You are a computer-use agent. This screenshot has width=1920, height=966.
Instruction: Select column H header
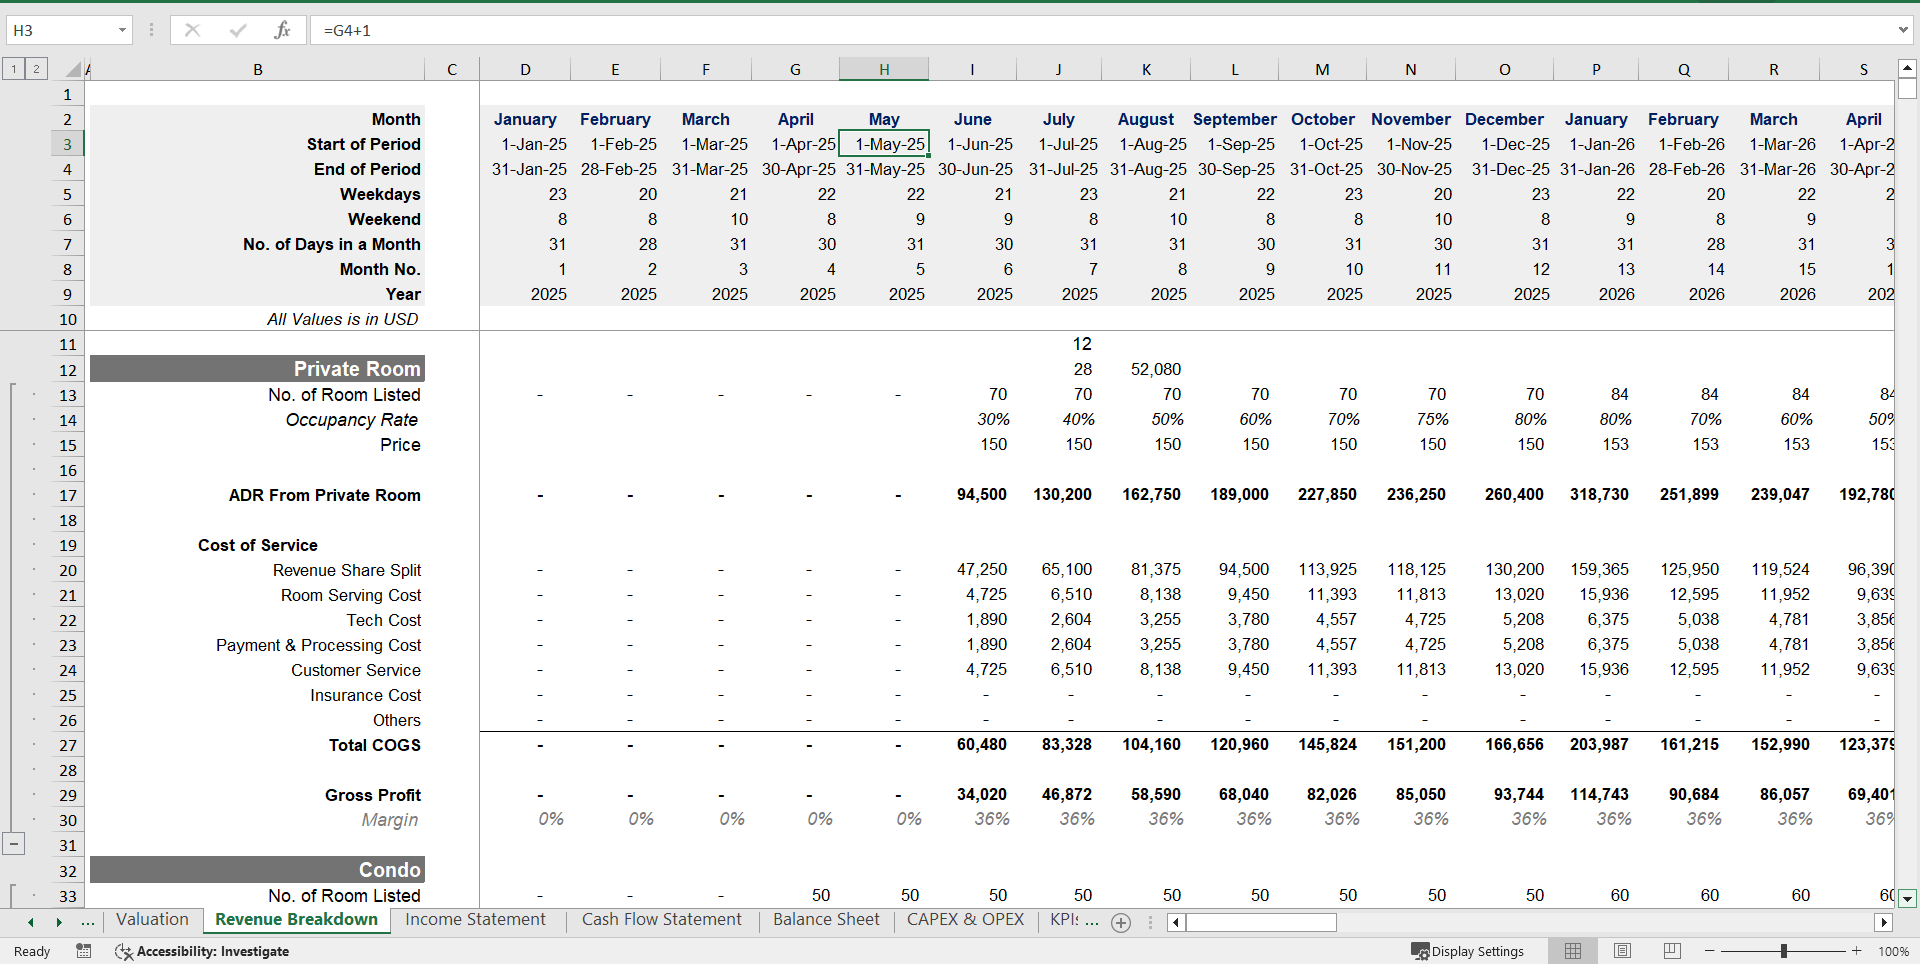pos(884,69)
